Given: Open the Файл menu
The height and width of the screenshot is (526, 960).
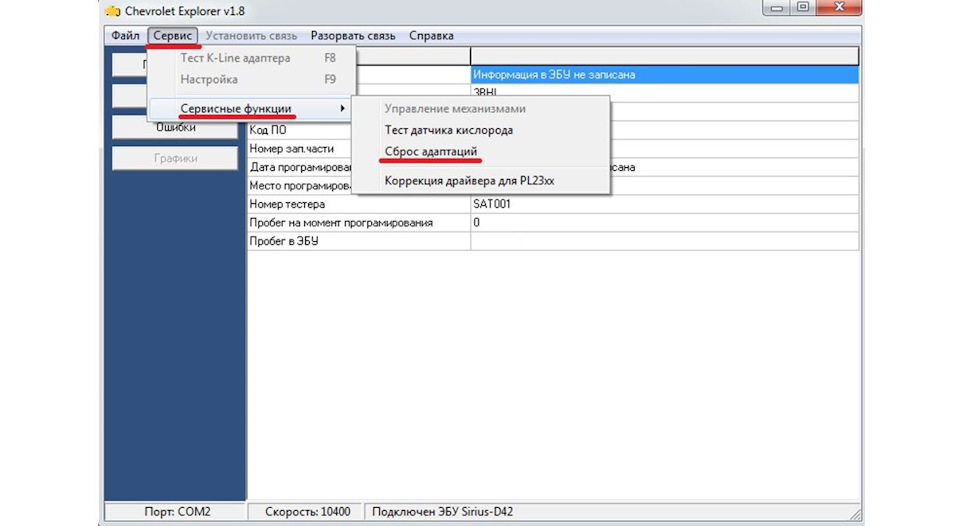Looking at the screenshot, I should (x=125, y=36).
